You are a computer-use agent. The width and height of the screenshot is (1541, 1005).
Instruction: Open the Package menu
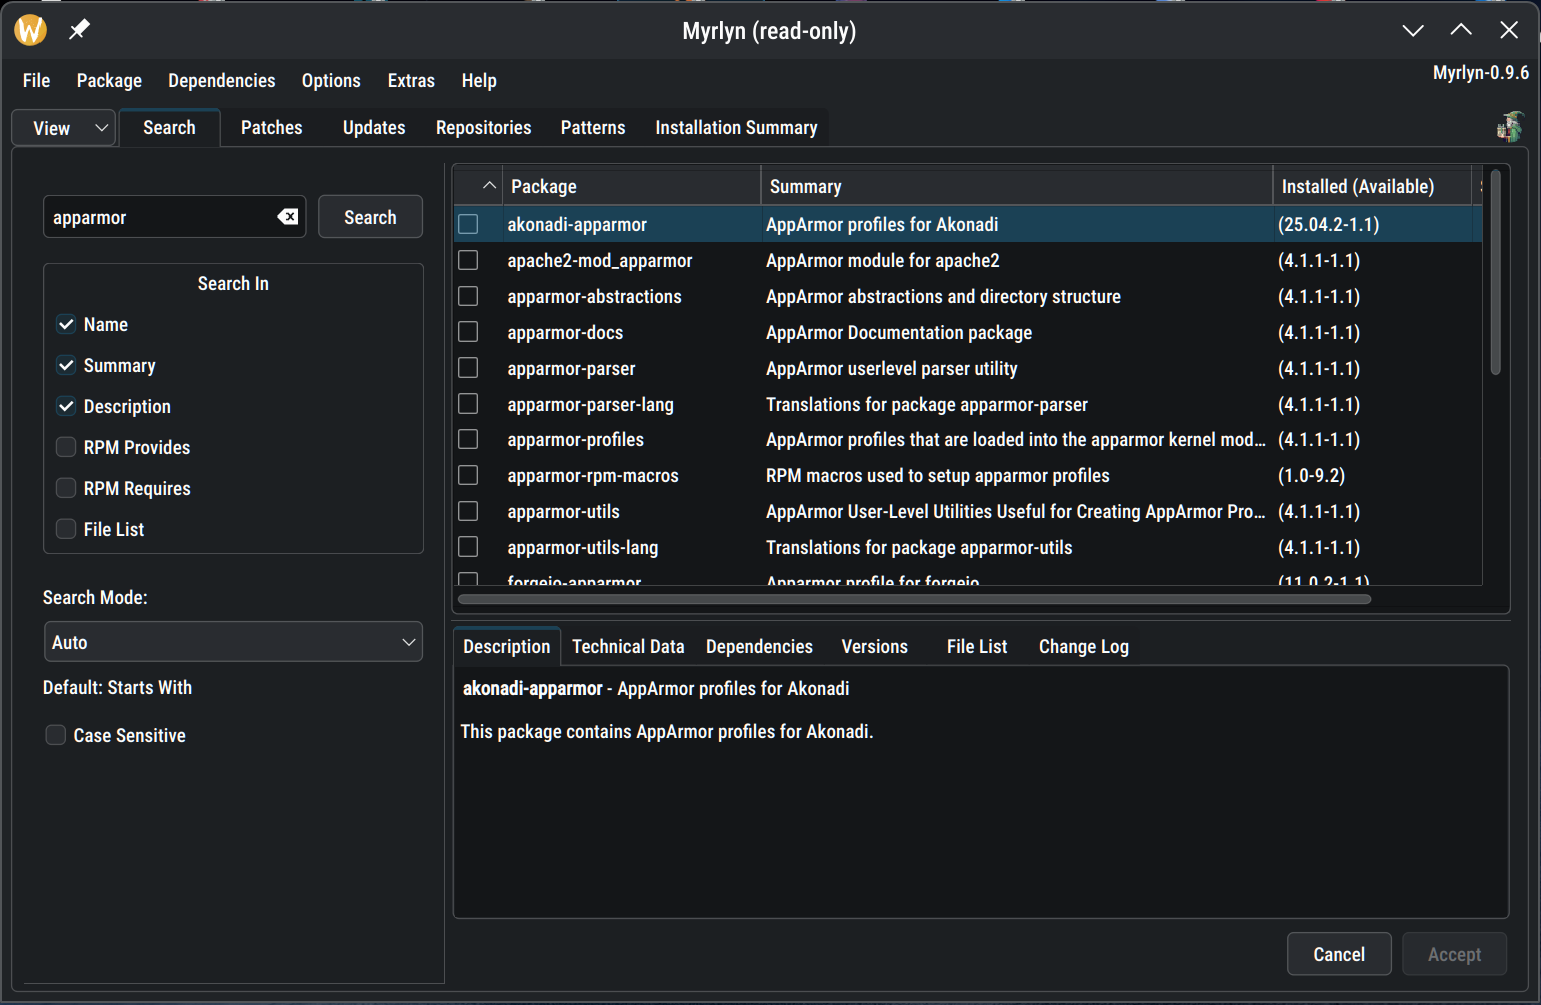pyautogui.click(x=109, y=80)
